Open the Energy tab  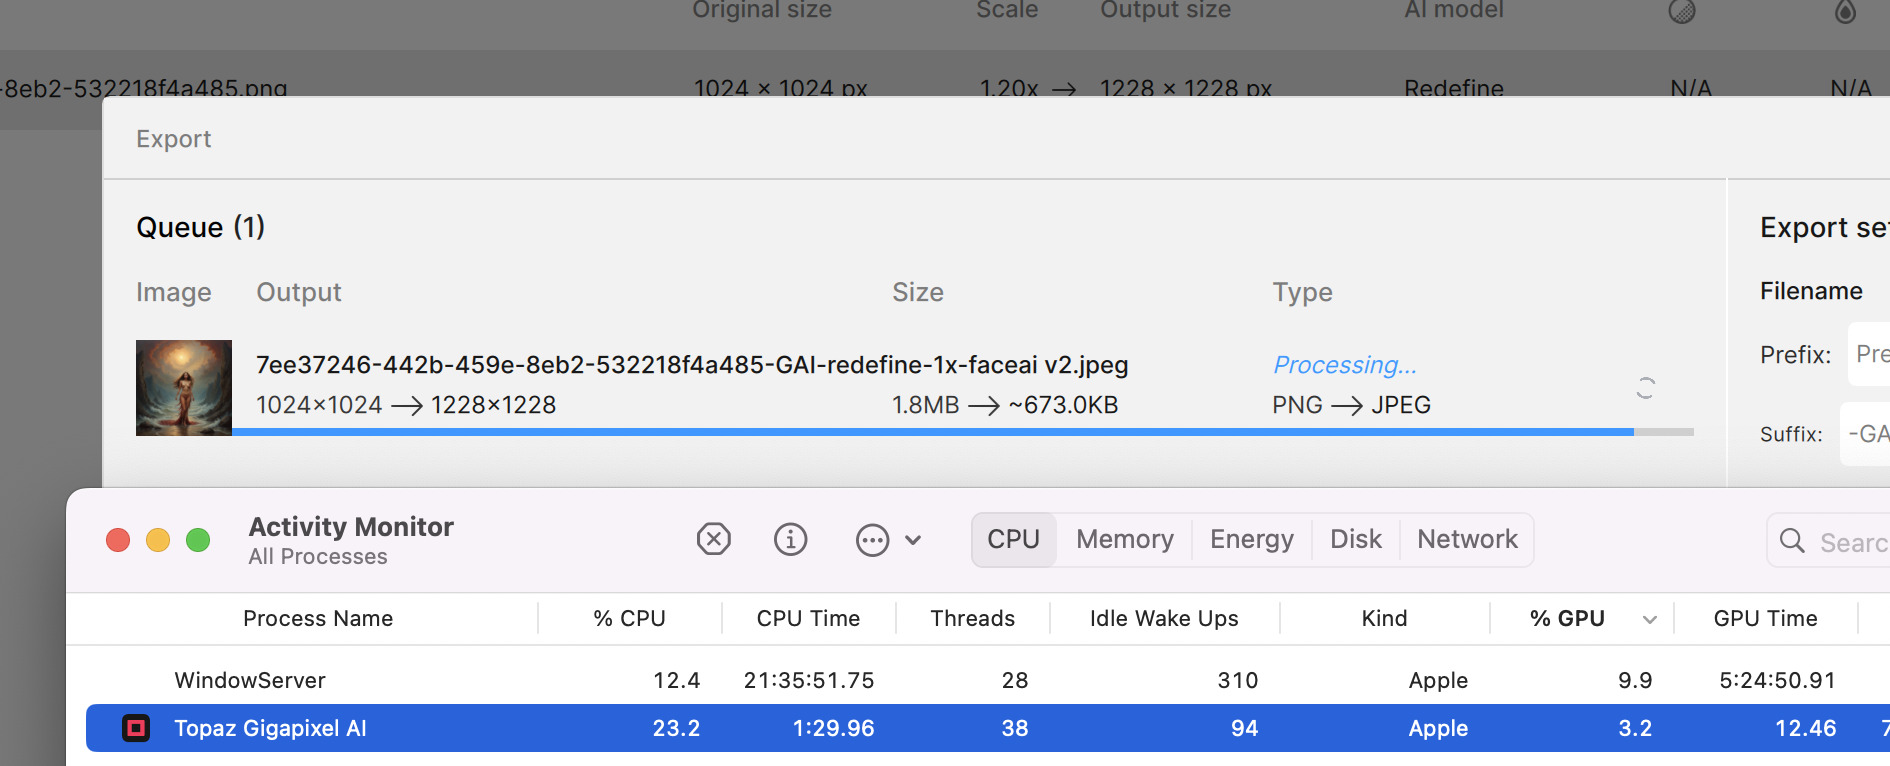1251,540
